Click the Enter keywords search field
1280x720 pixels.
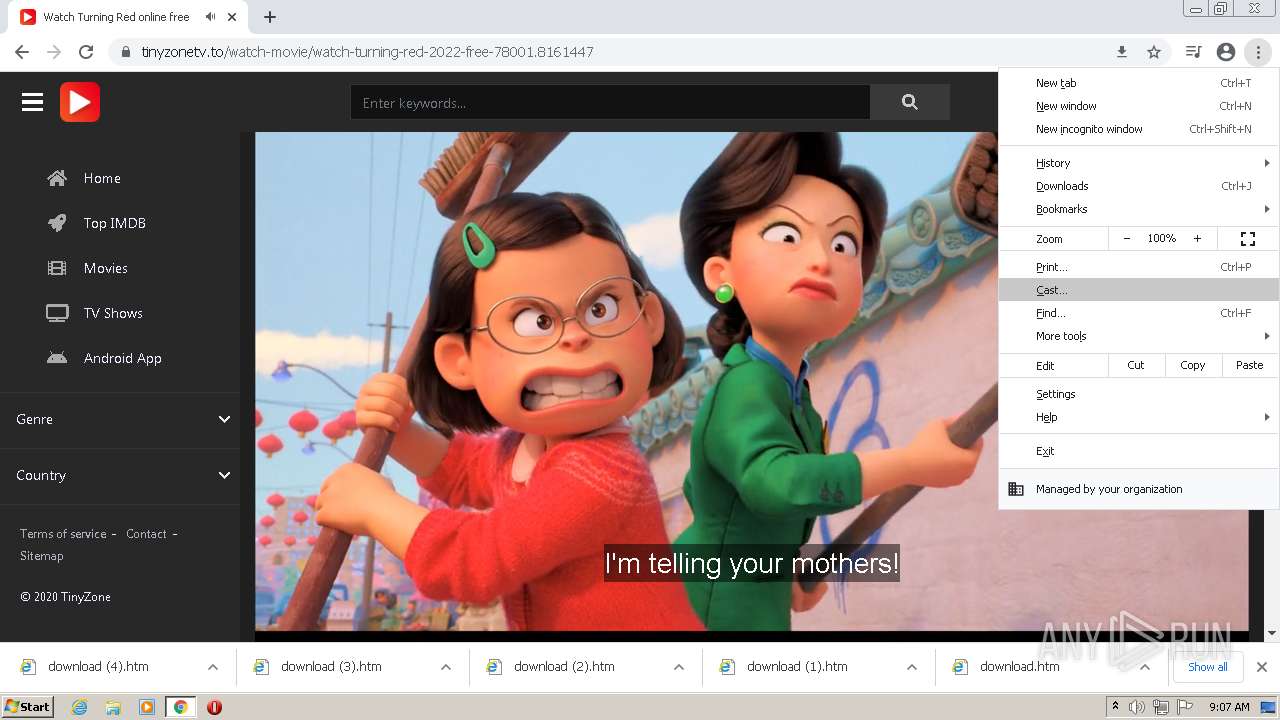click(610, 102)
